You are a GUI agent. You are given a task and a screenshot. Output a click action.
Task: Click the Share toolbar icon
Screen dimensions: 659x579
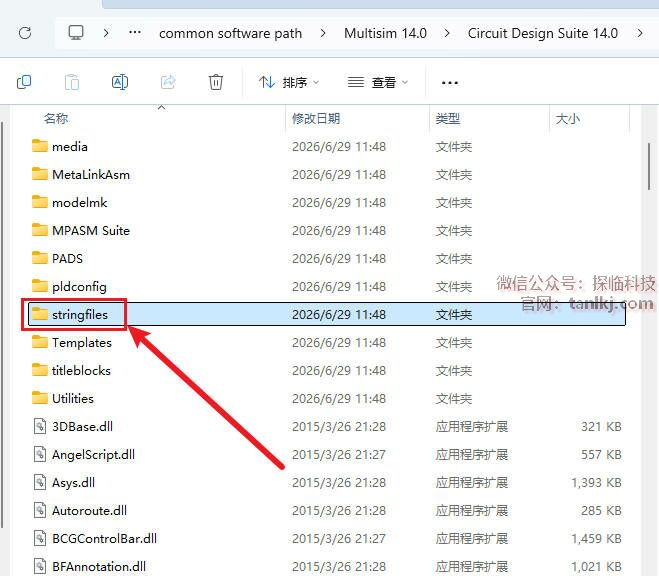tap(168, 82)
